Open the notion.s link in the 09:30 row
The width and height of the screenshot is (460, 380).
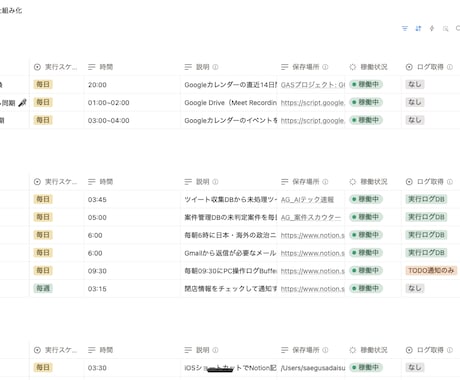tap(313, 271)
